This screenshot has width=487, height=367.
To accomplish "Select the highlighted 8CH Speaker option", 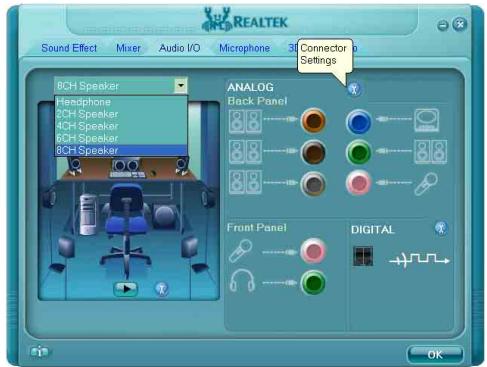I will coord(121,150).
